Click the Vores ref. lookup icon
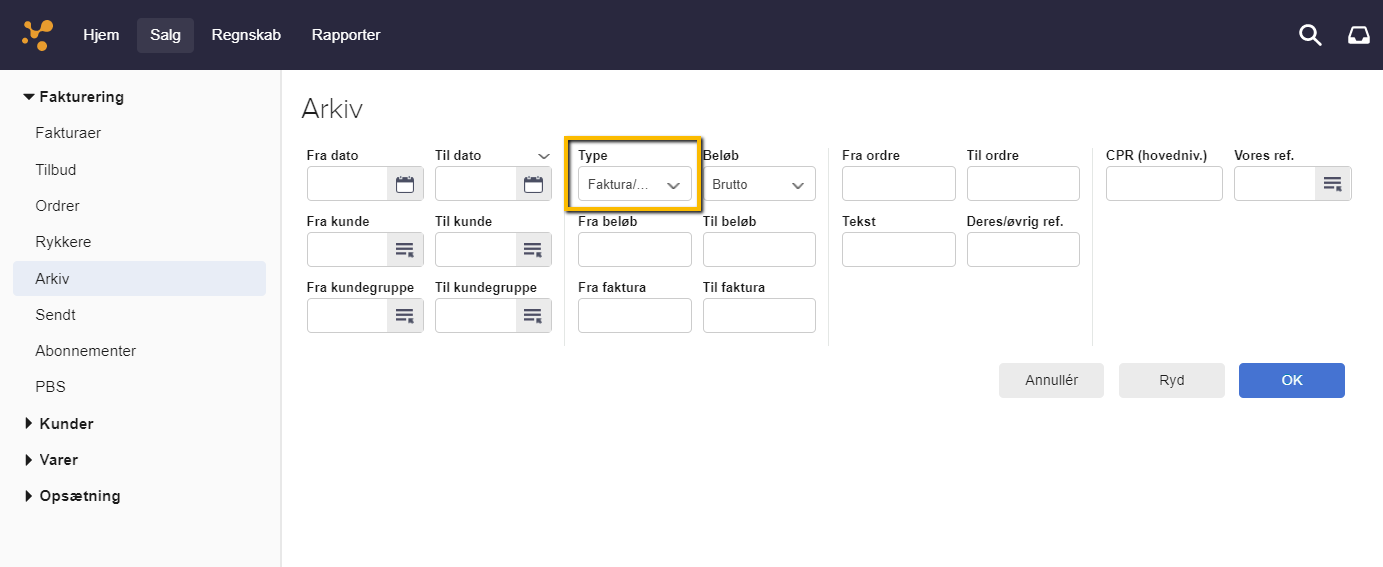This screenshot has height=567, width=1383. coord(1333,184)
